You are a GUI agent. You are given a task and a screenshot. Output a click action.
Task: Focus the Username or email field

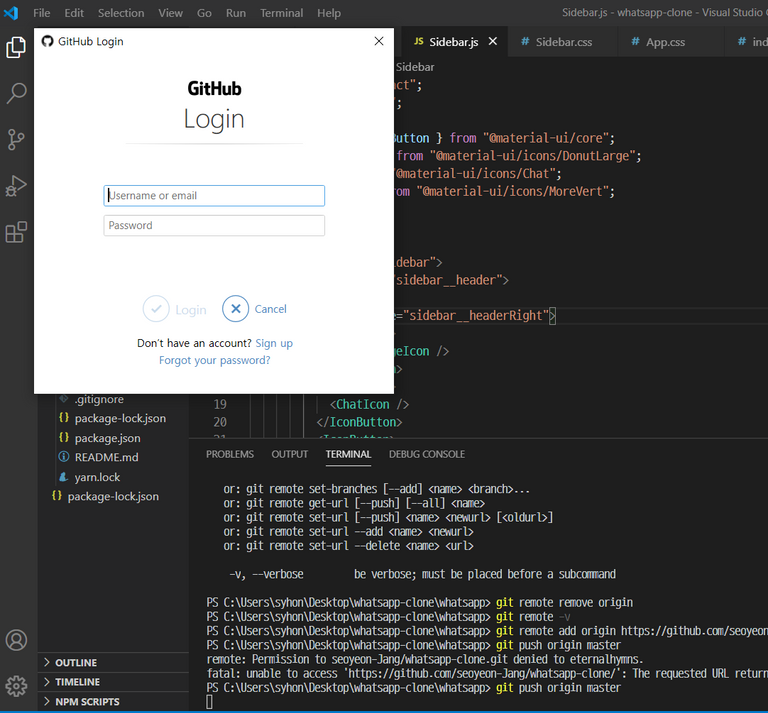(x=214, y=195)
